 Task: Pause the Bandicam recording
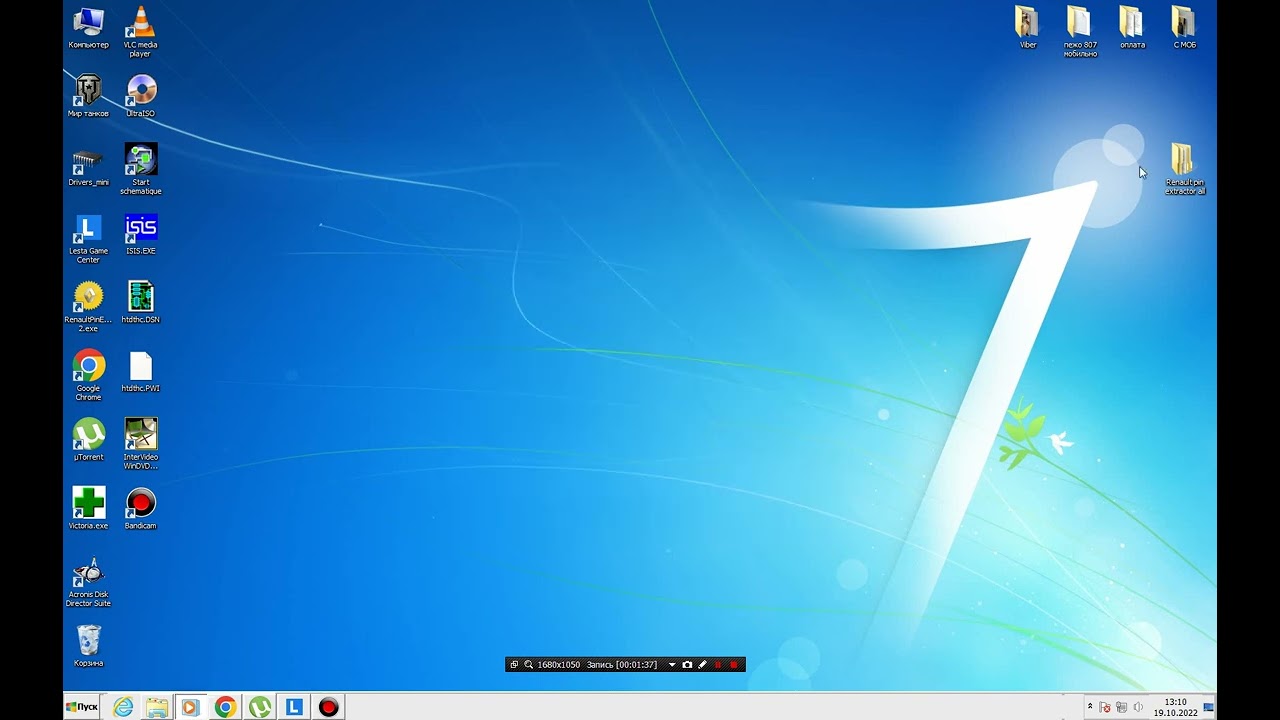718,665
